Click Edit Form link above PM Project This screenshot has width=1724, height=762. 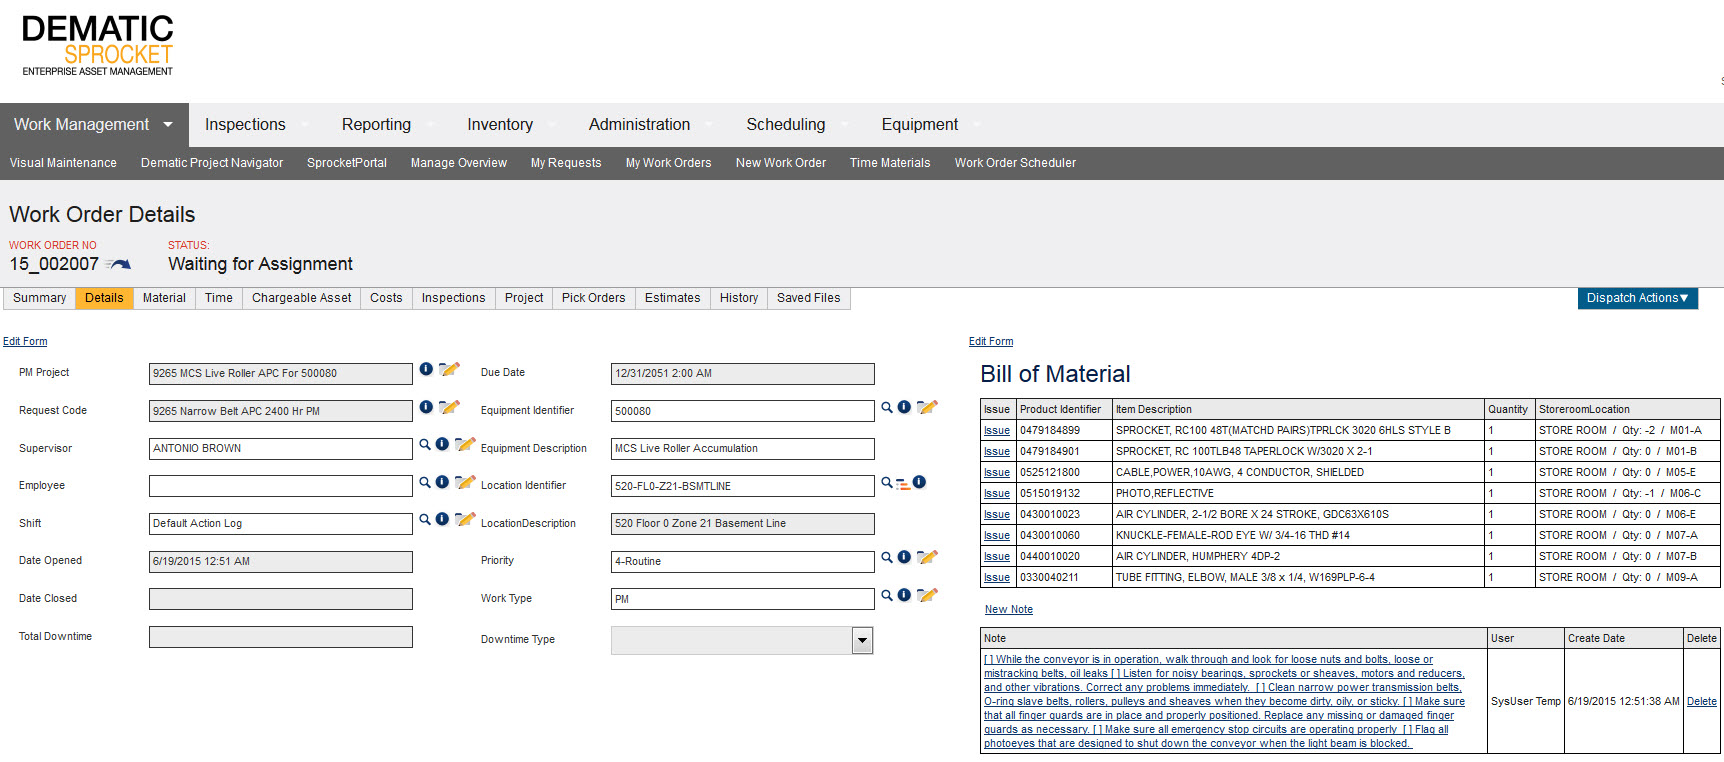point(25,342)
